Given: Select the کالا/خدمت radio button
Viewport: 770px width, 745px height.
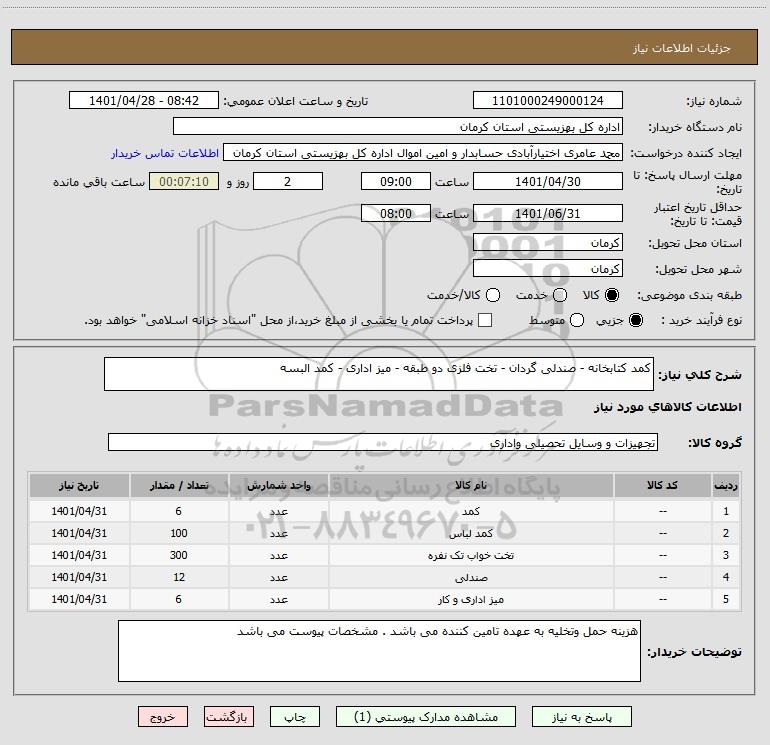Looking at the screenshot, I should tap(493, 295).
